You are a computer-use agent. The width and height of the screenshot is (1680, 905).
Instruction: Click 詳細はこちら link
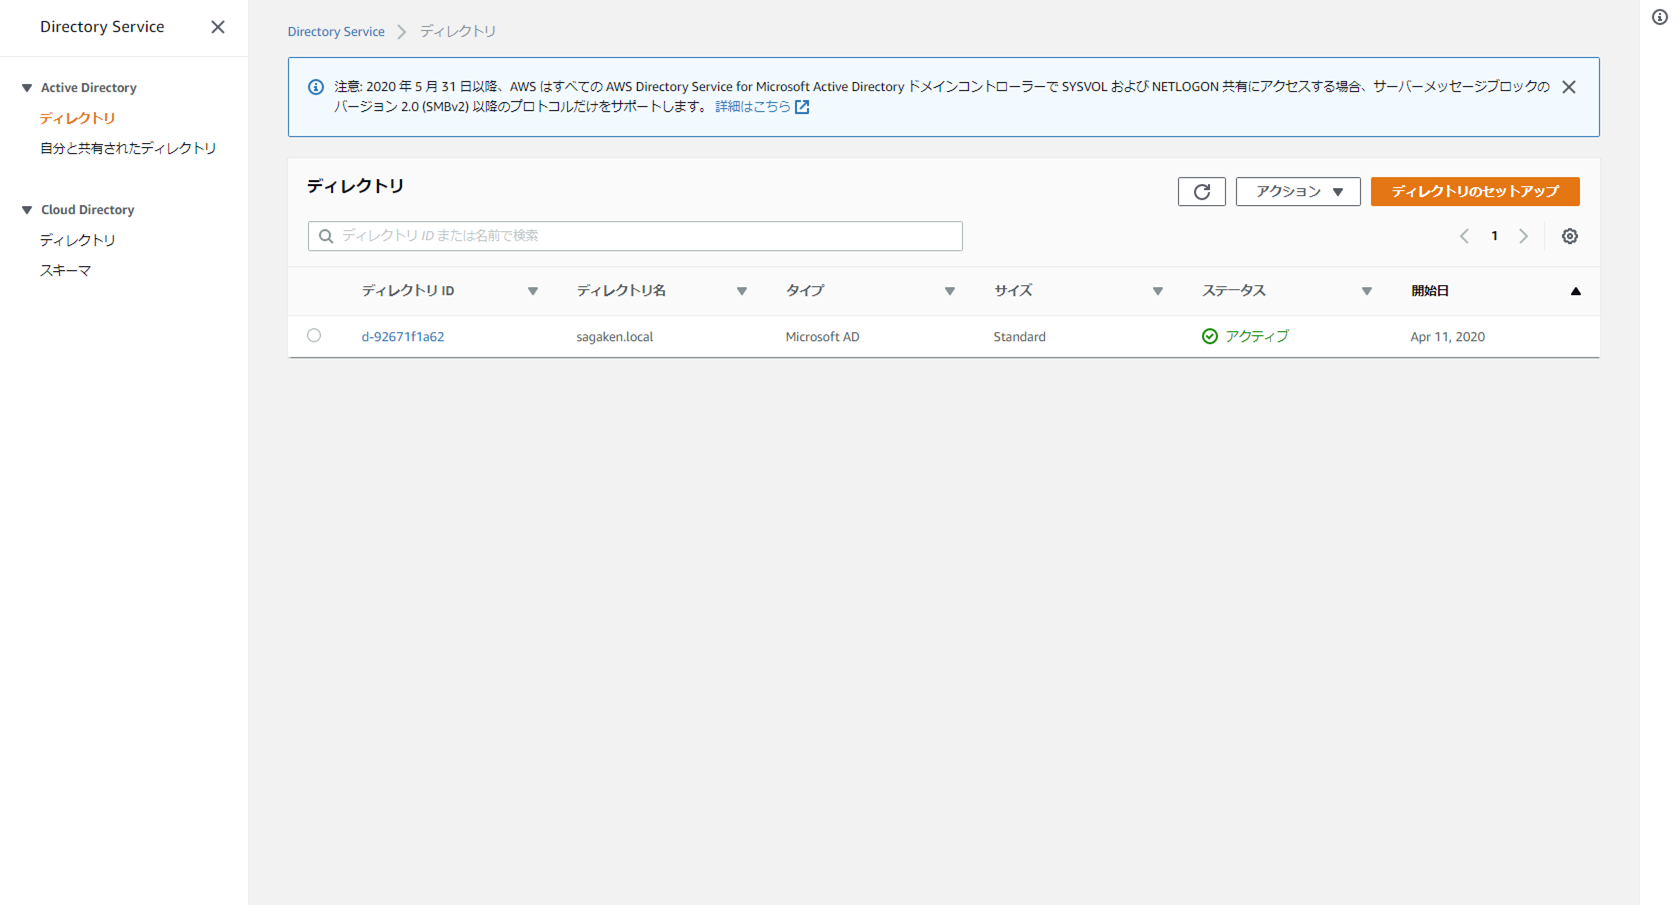click(753, 107)
